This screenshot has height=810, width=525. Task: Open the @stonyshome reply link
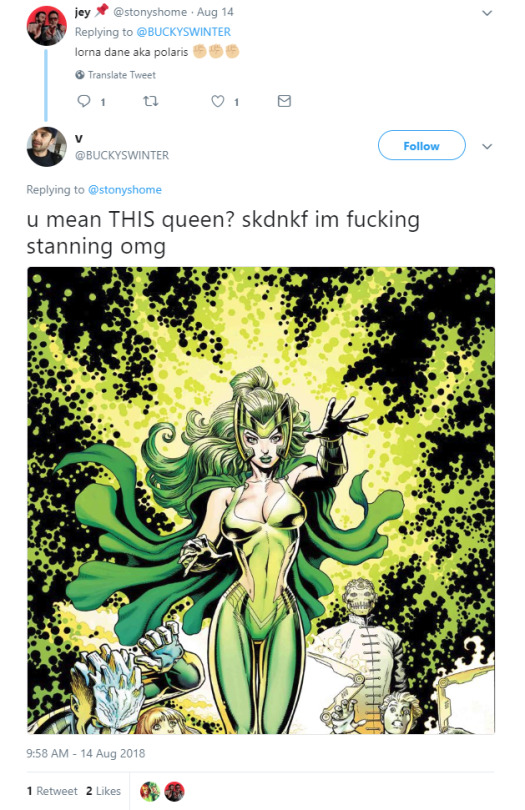pos(125,190)
